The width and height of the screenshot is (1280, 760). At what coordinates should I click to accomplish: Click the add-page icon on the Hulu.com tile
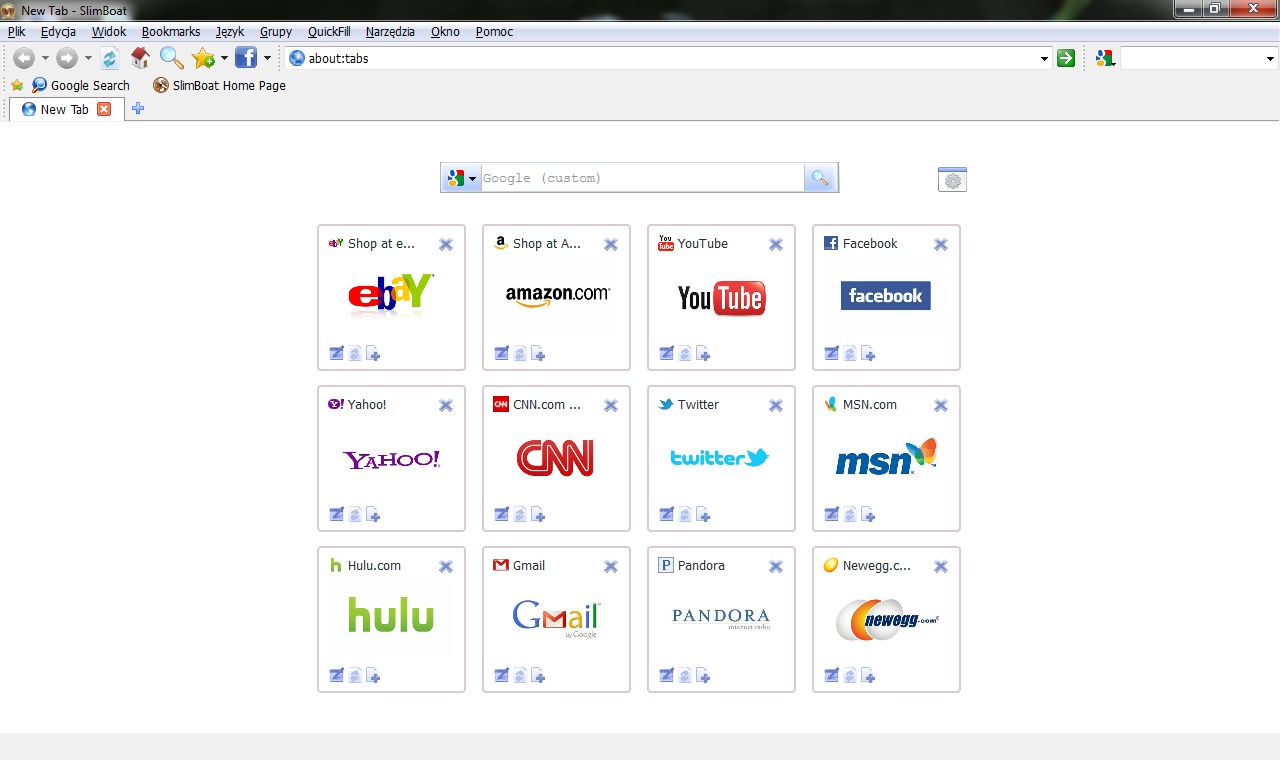[373, 675]
